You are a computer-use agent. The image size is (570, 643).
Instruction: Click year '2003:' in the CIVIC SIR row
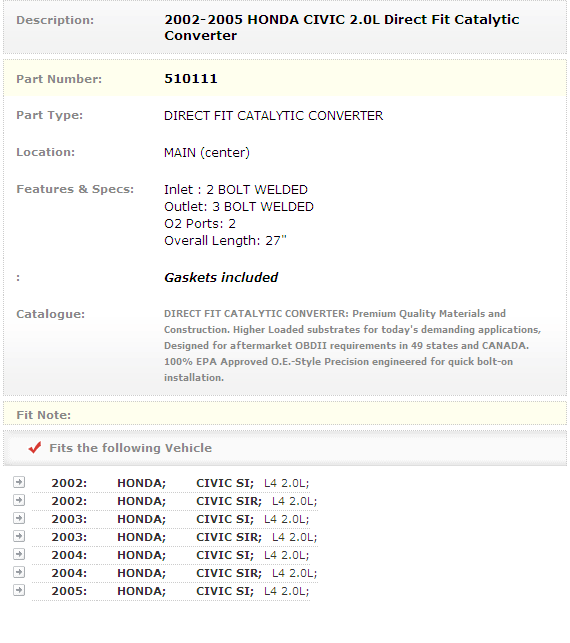click(69, 537)
